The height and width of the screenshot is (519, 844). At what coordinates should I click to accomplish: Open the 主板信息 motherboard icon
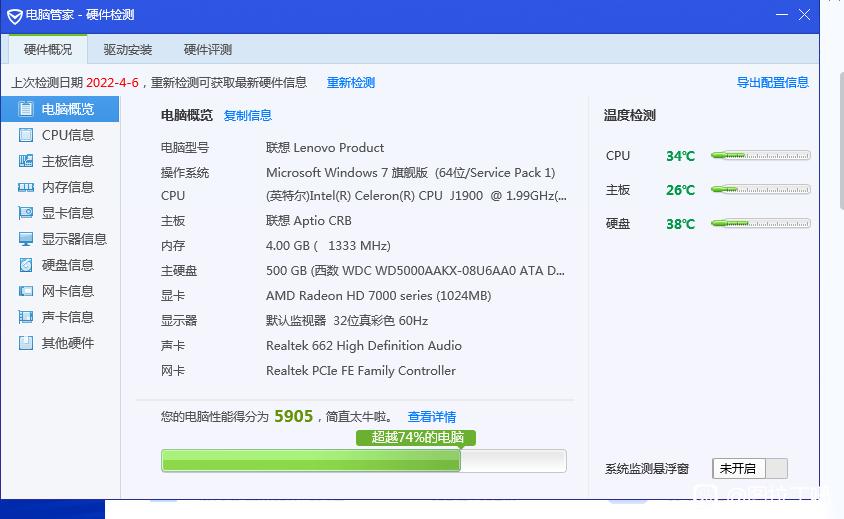coord(25,161)
